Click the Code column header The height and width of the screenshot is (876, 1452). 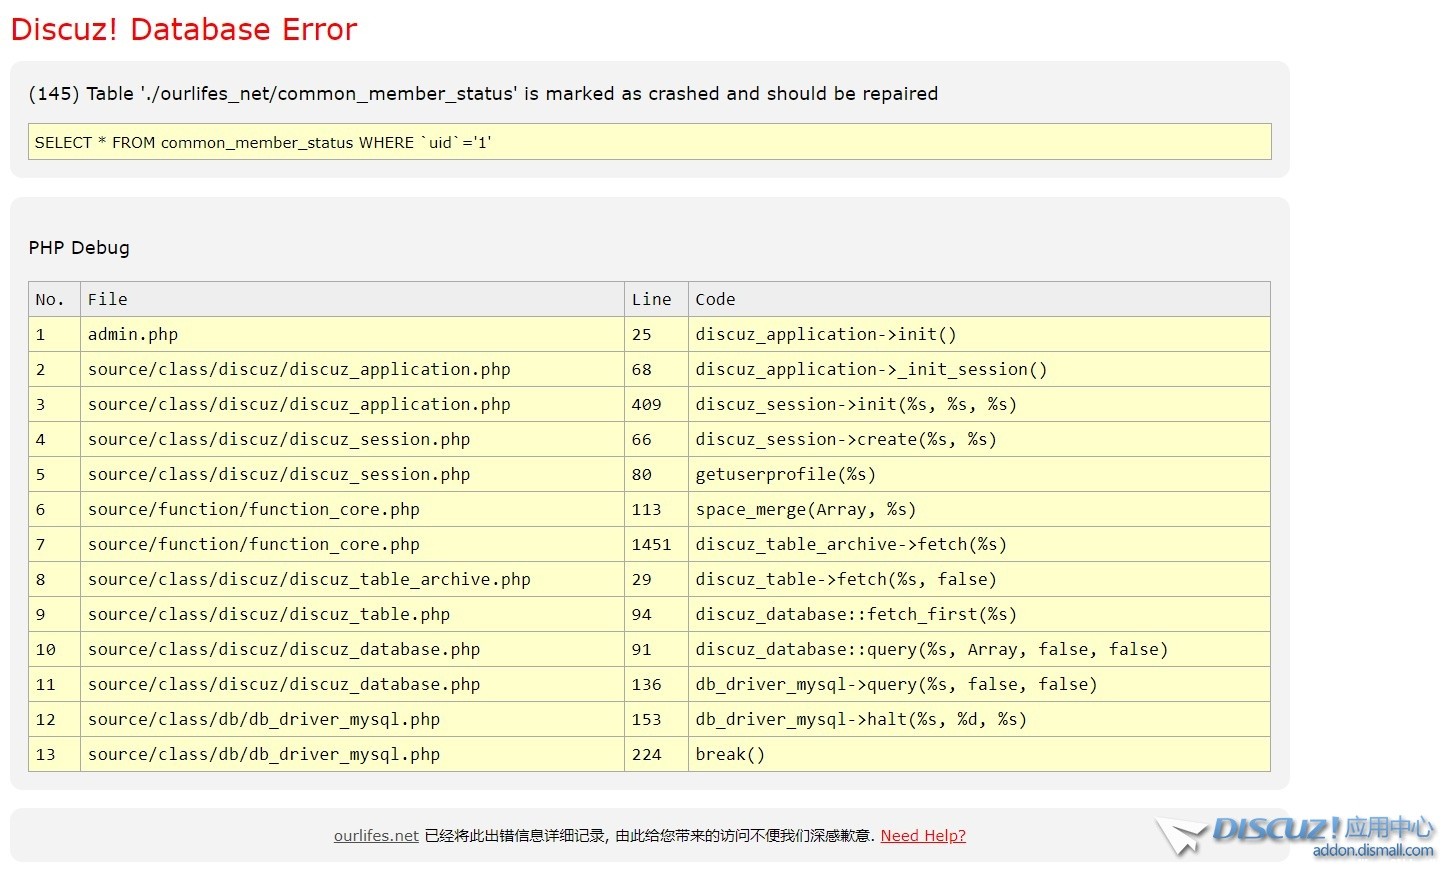pos(715,299)
